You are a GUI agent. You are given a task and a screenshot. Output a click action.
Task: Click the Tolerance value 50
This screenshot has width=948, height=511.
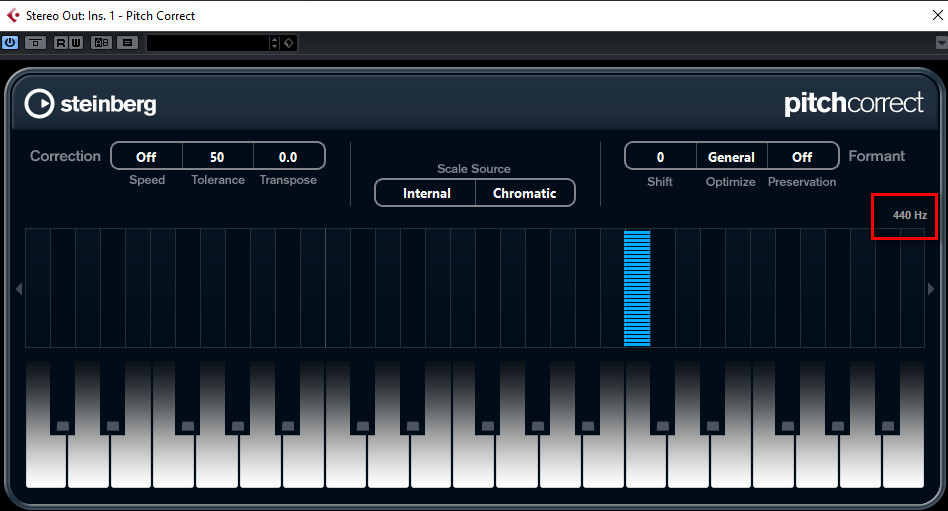tap(217, 157)
